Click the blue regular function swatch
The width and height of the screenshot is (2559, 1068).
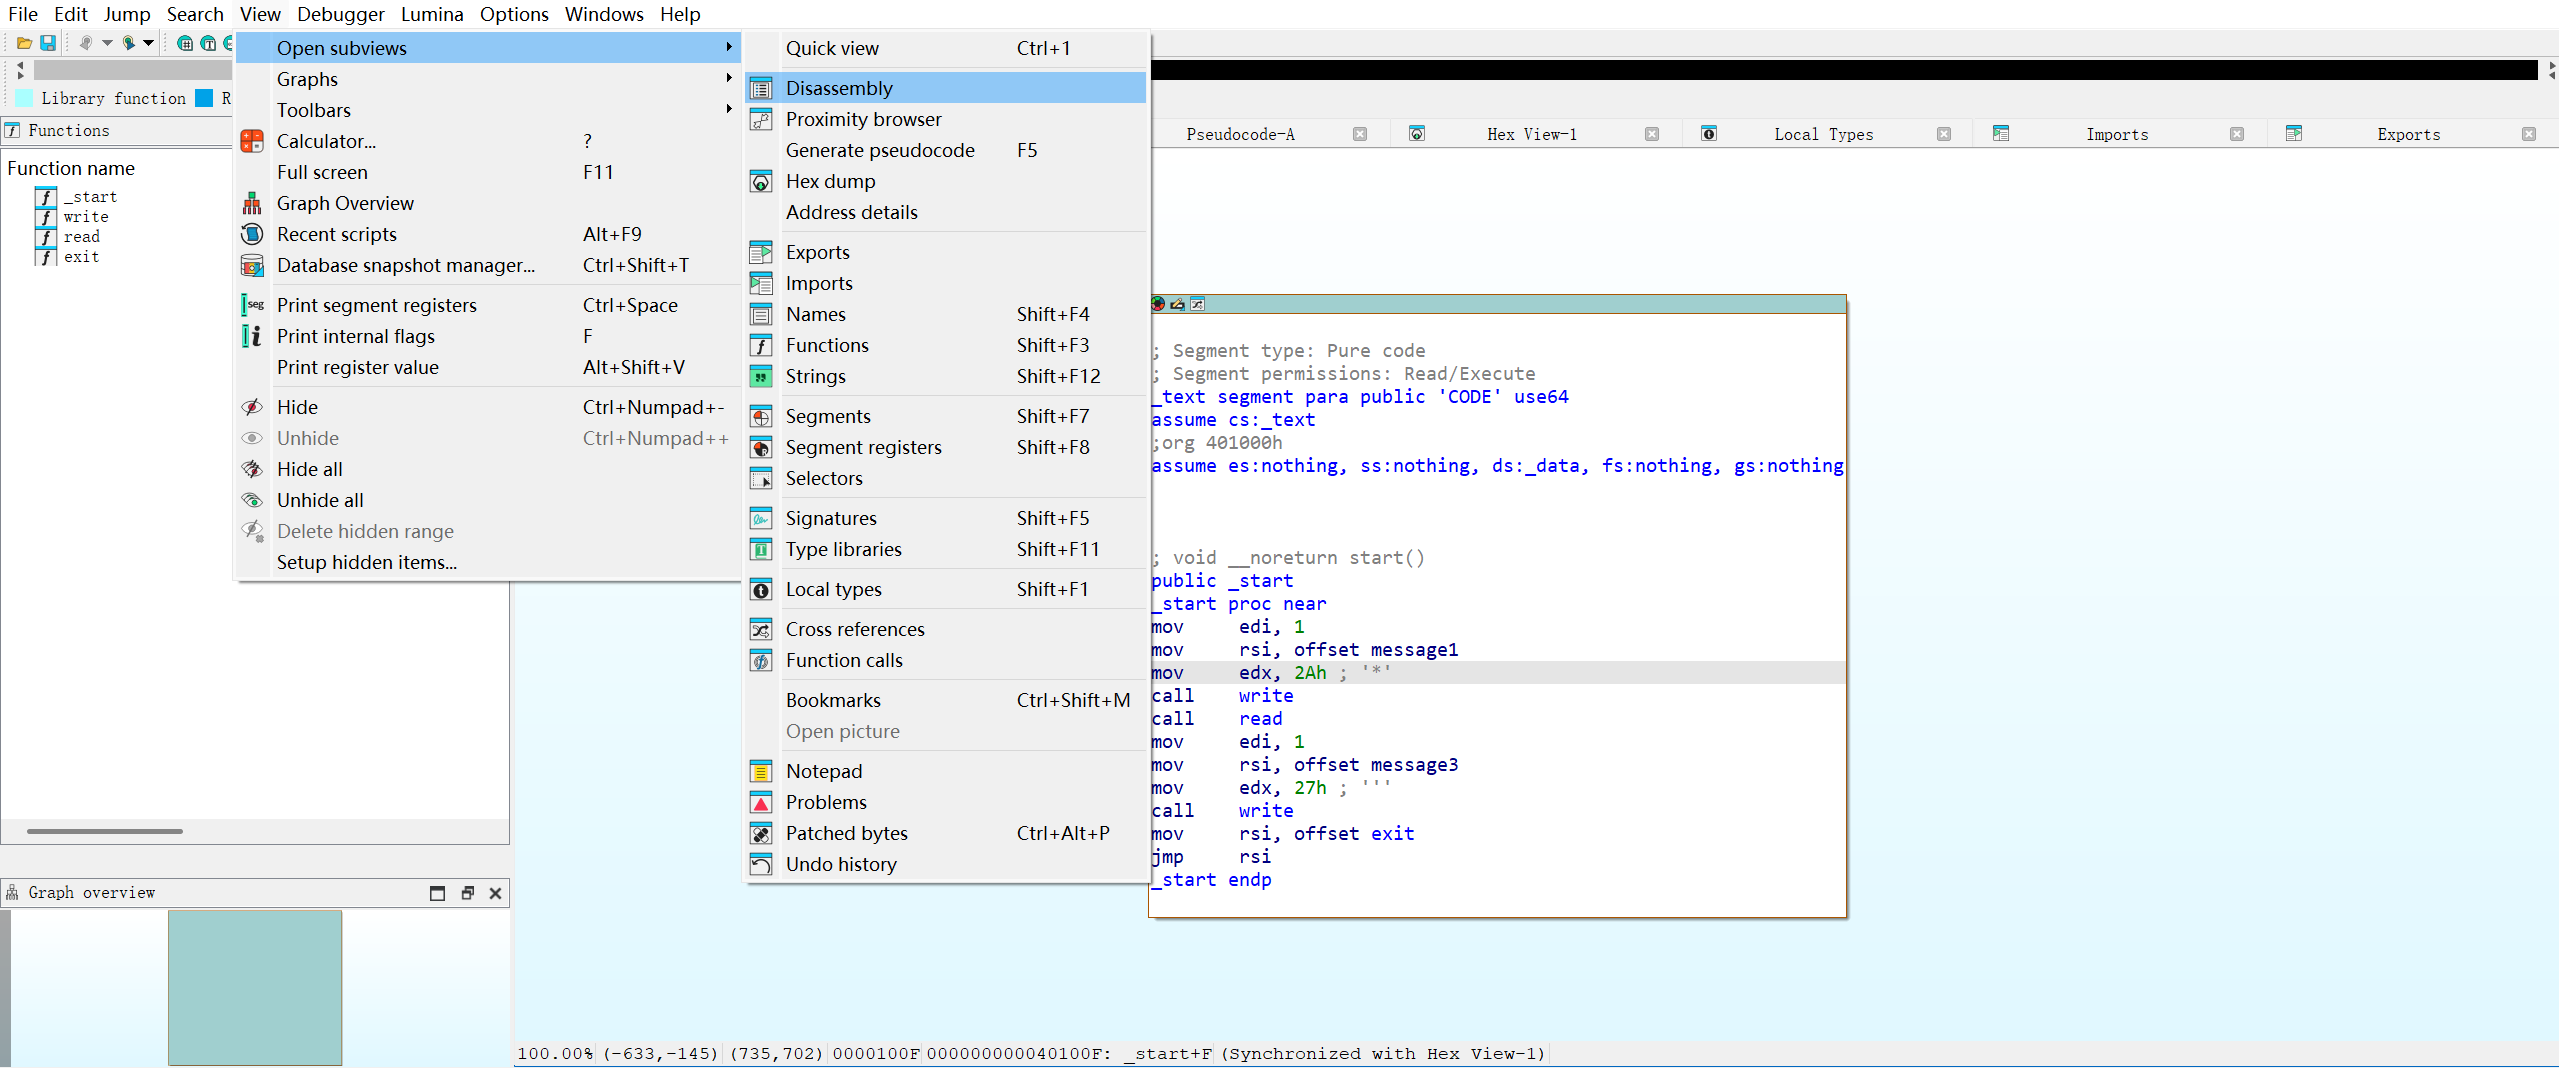point(204,98)
